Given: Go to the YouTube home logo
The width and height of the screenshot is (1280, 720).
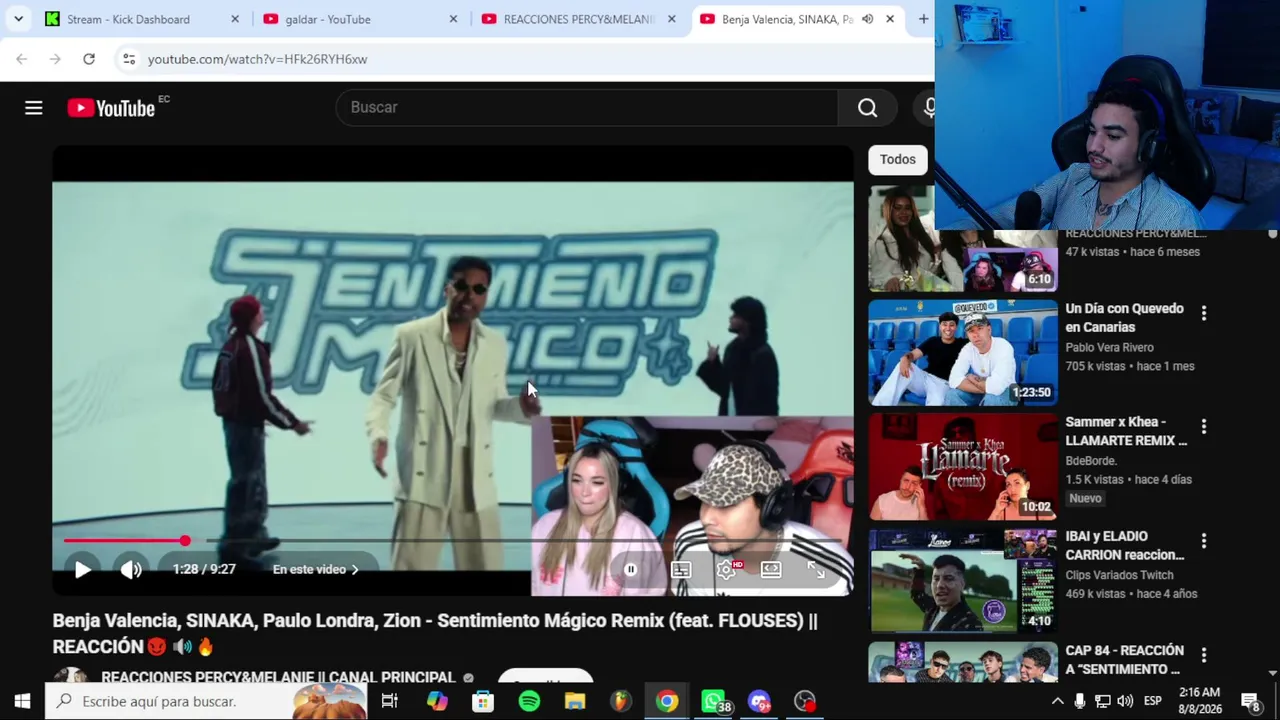Looking at the screenshot, I should pyautogui.click(x=111, y=108).
